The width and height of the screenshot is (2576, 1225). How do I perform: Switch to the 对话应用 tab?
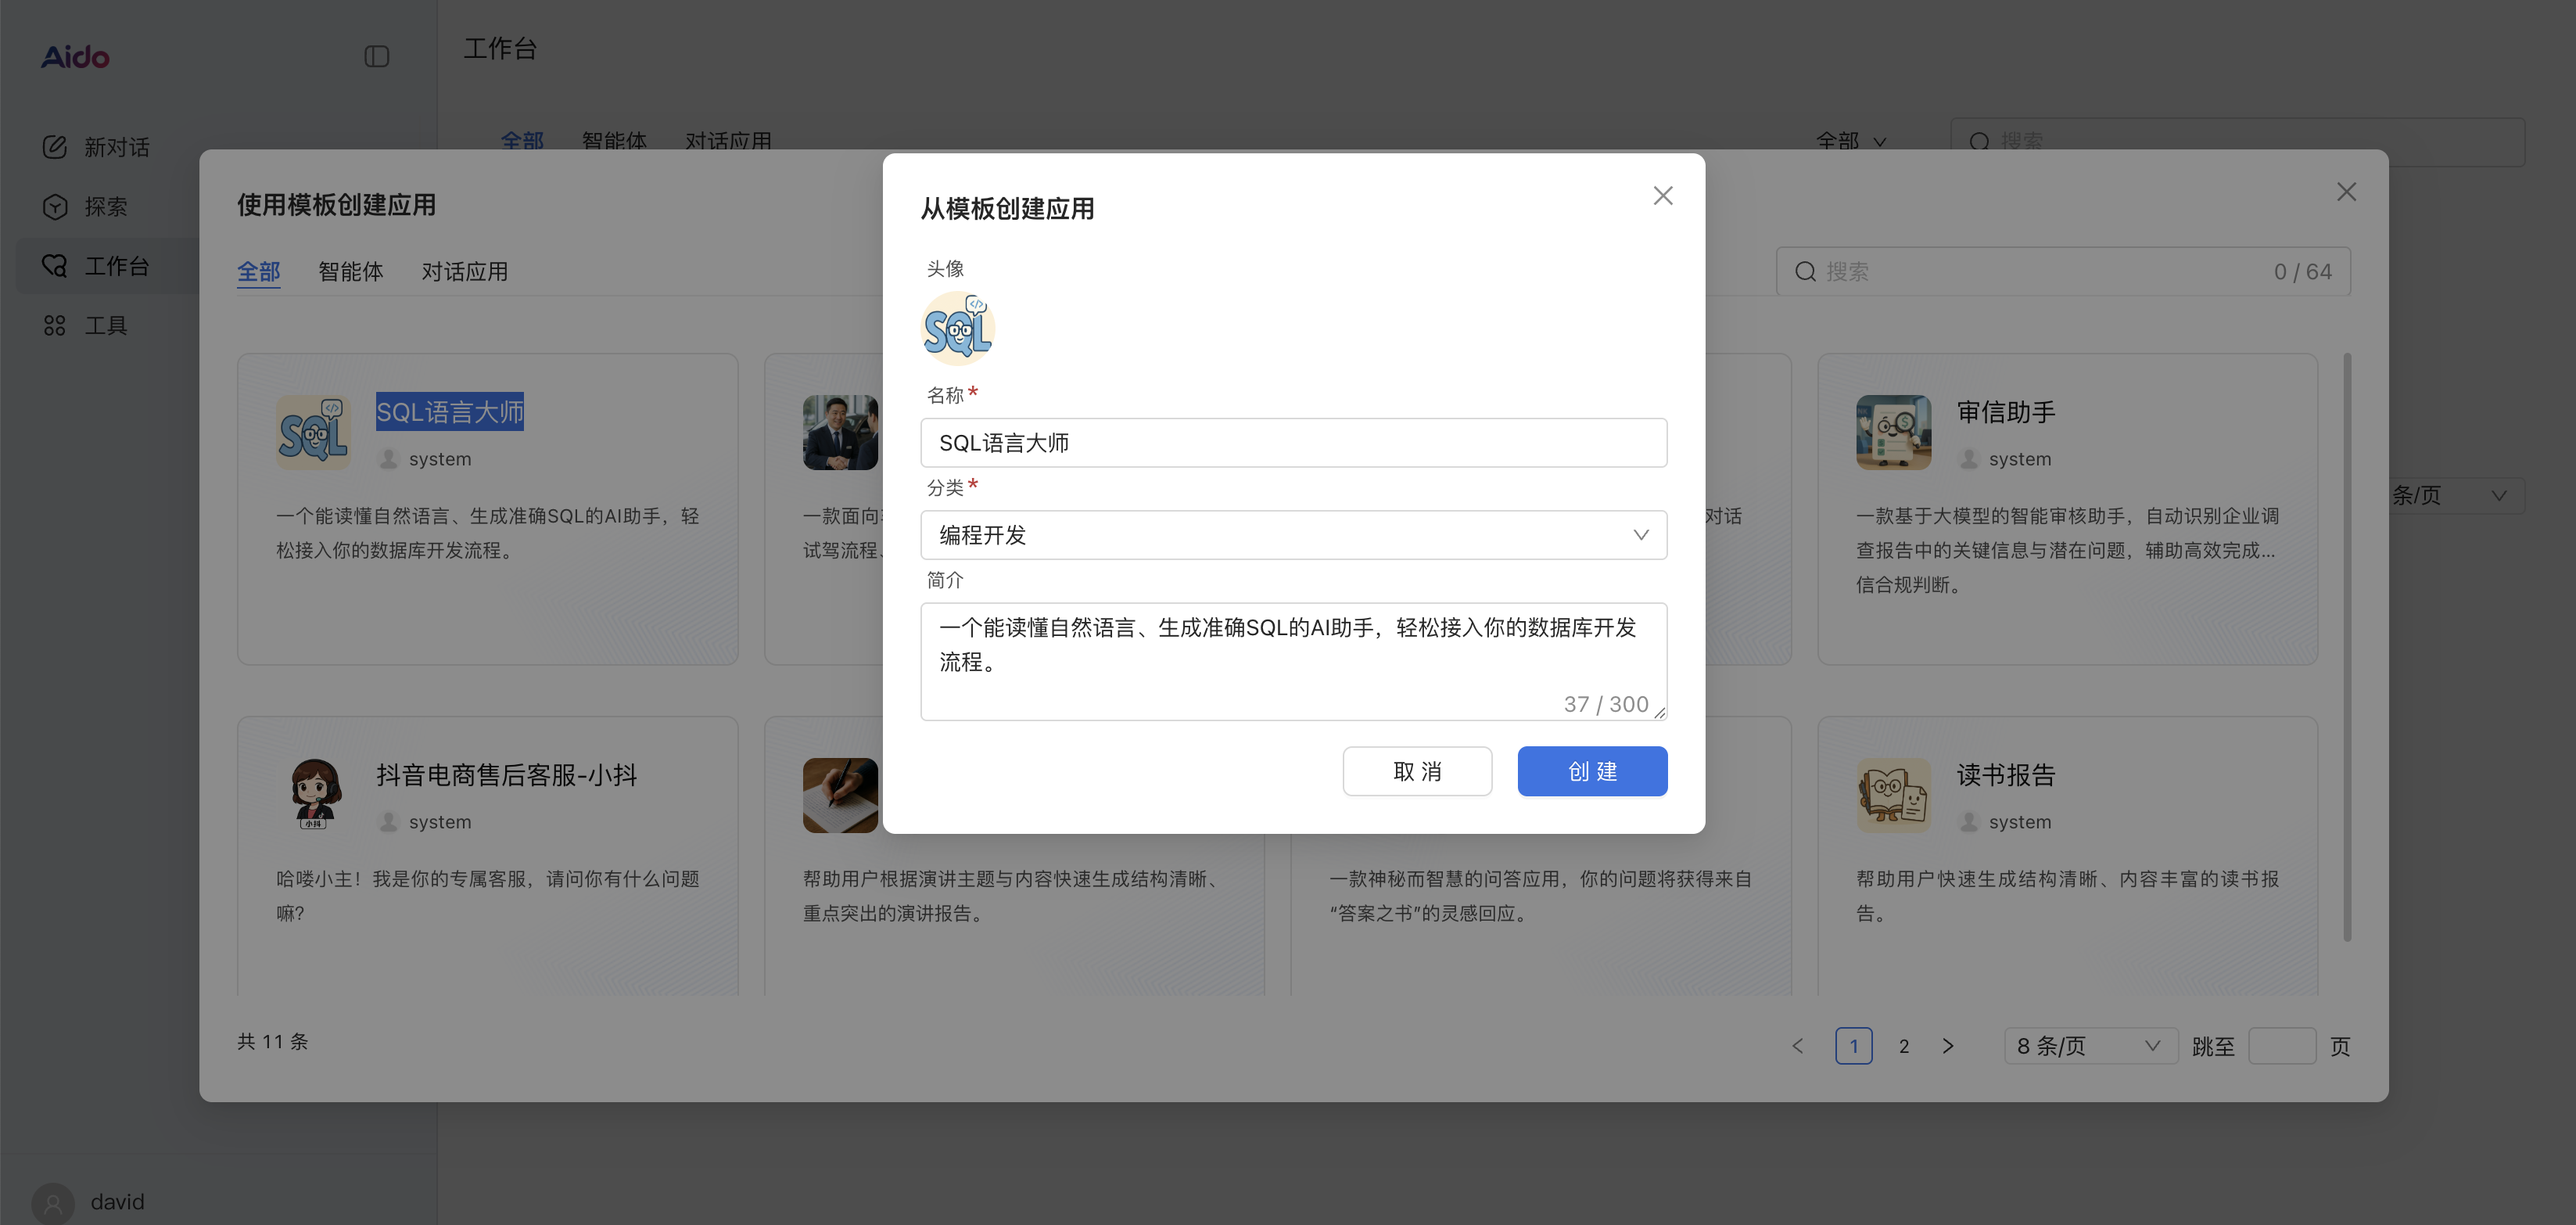(x=465, y=271)
